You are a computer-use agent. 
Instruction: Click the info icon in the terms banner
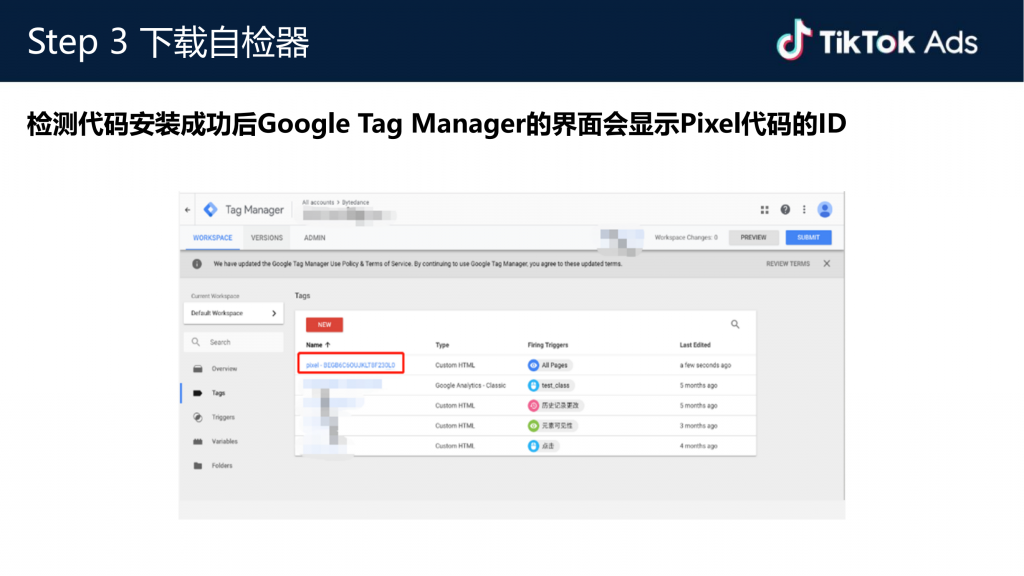click(197, 264)
